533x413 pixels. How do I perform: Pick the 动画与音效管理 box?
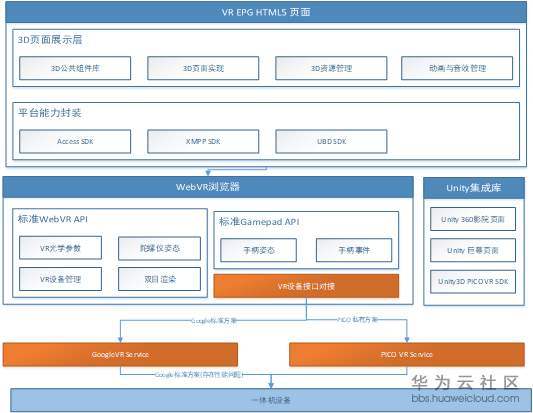tap(457, 68)
